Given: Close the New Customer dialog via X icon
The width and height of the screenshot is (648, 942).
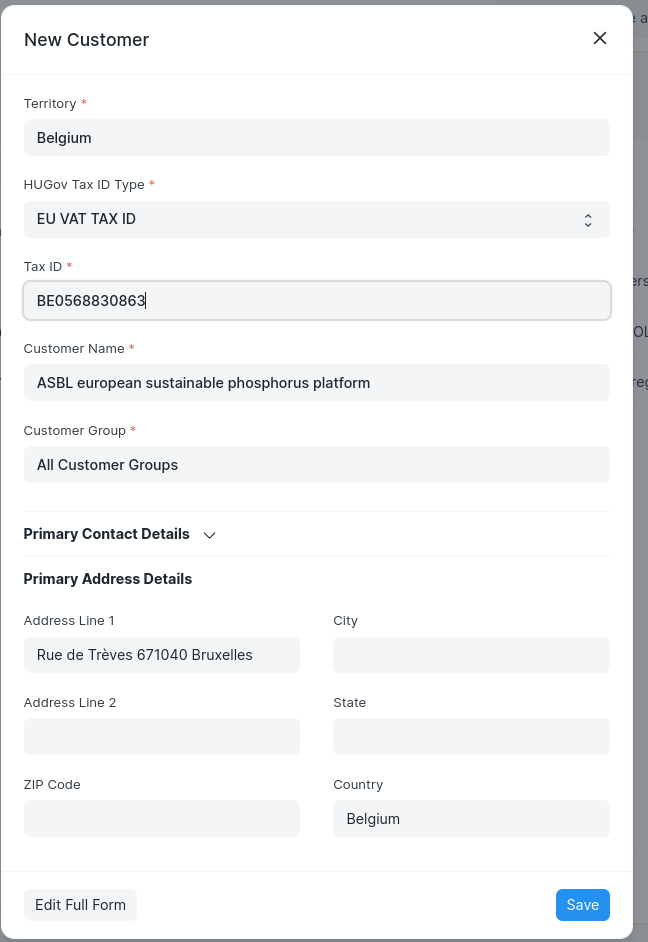Looking at the screenshot, I should click(x=600, y=38).
